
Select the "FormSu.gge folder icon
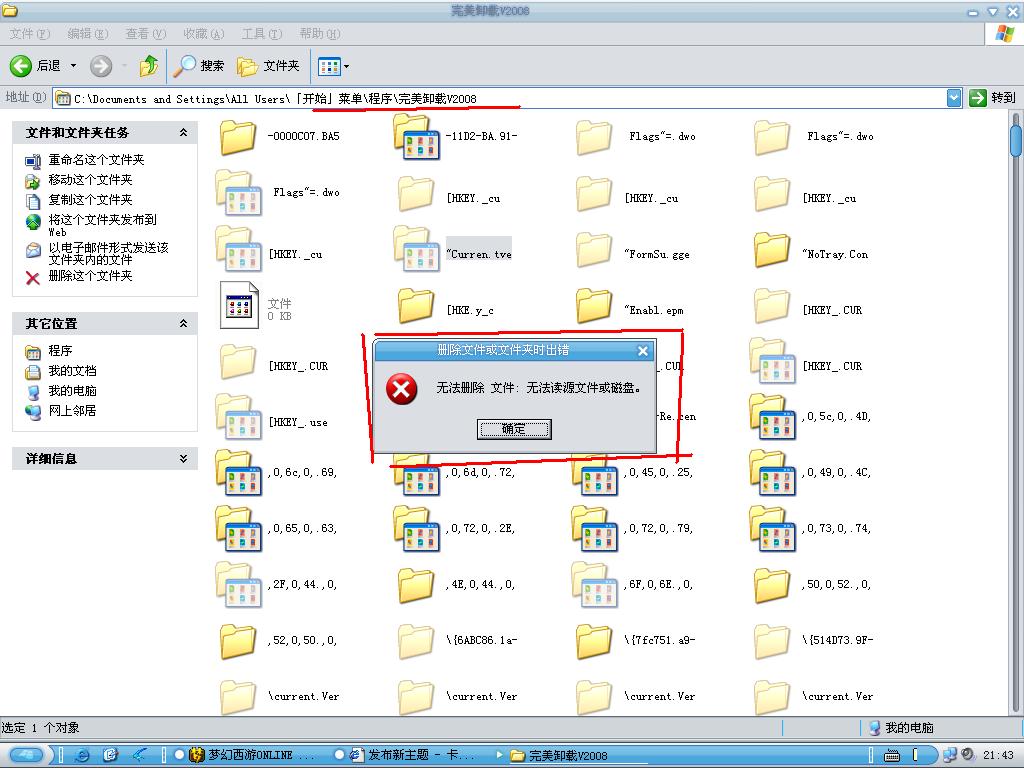(594, 249)
